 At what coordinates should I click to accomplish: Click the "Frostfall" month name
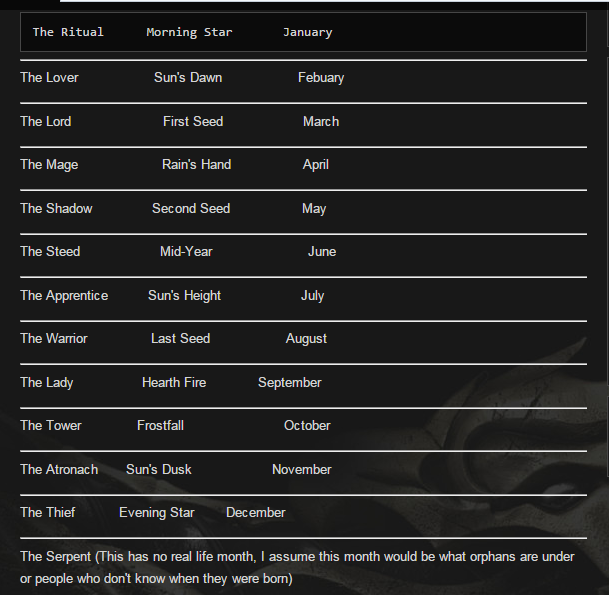(160, 425)
